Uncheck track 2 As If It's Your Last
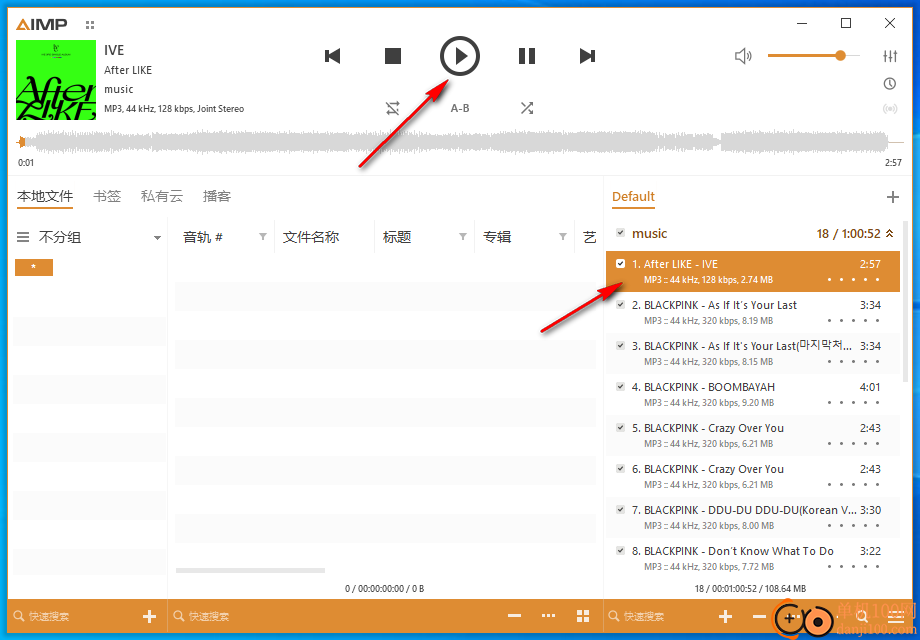The height and width of the screenshot is (640, 920). pos(620,304)
